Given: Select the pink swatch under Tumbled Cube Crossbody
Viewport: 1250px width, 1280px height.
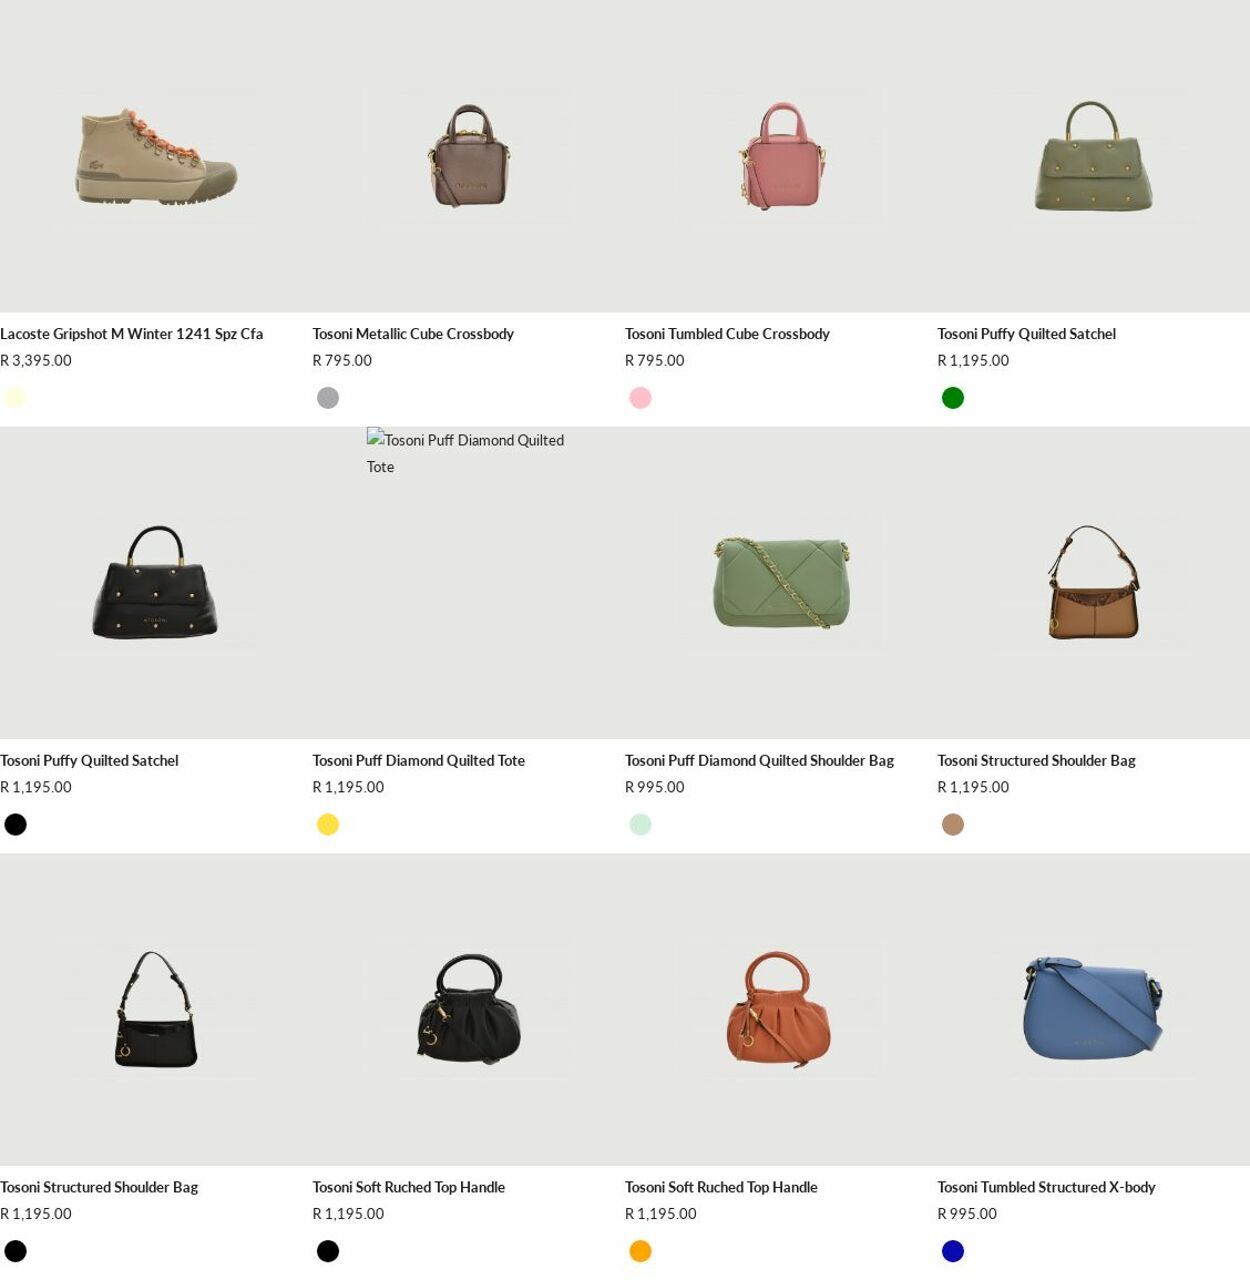Looking at the screenshot, I should tap(640, 398).
